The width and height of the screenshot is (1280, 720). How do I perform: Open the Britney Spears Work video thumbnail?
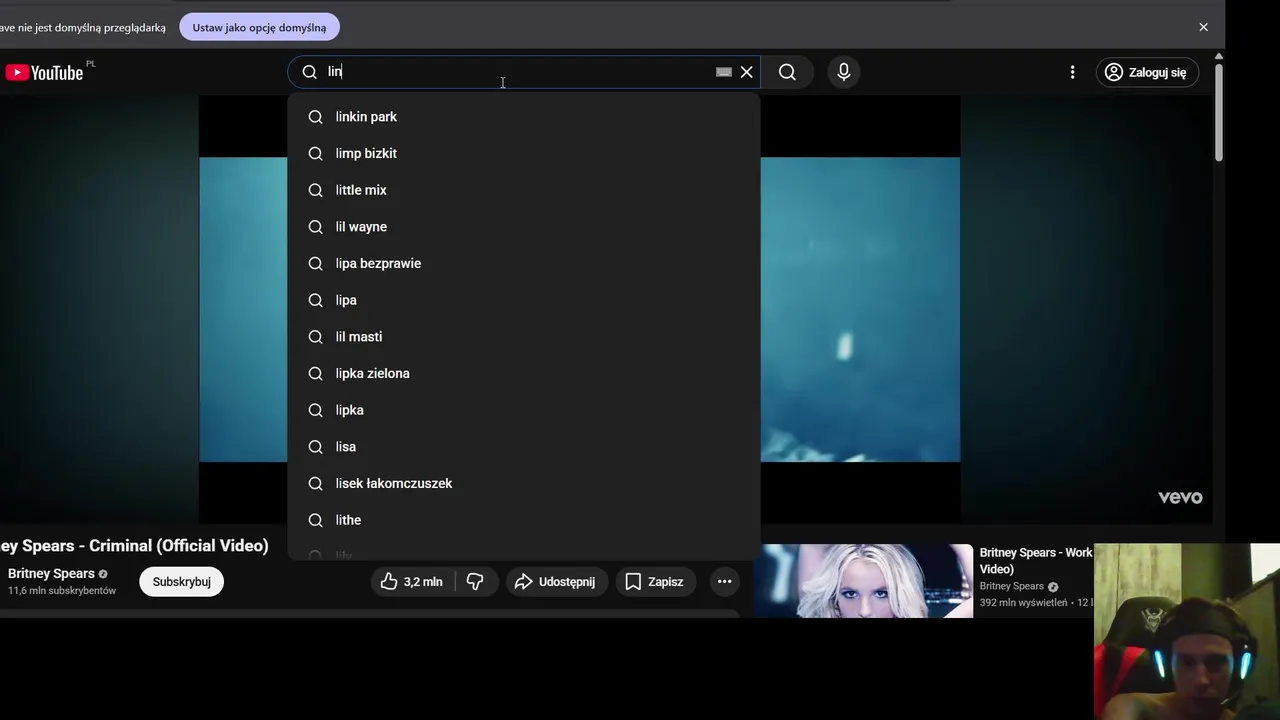click(863, 581)
